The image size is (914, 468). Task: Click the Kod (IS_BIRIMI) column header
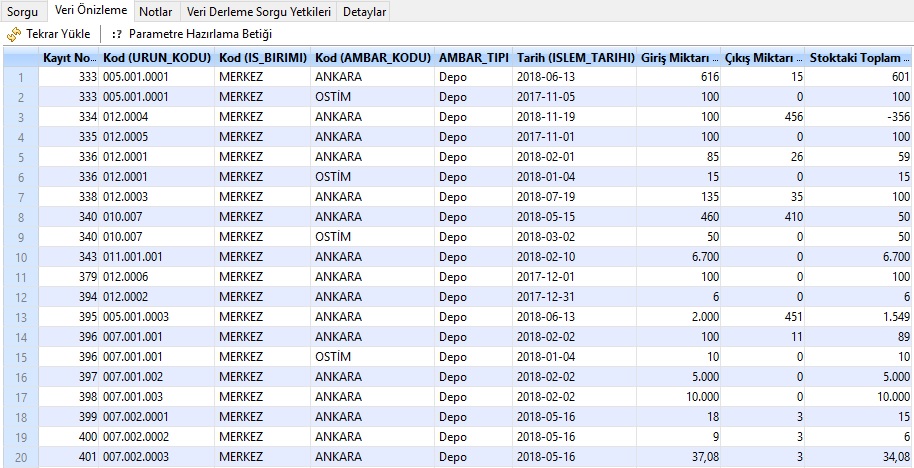click(x=262, y=57)
